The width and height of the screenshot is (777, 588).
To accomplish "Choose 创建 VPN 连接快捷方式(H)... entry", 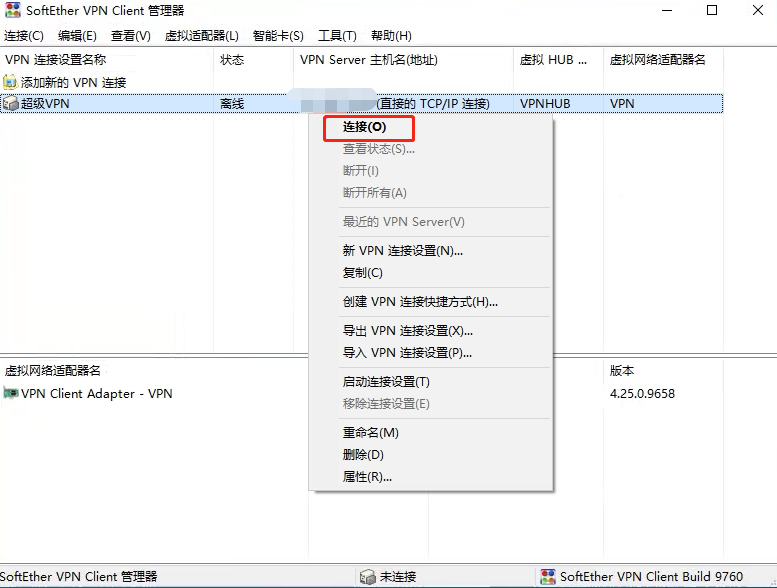I will [431, 302].
